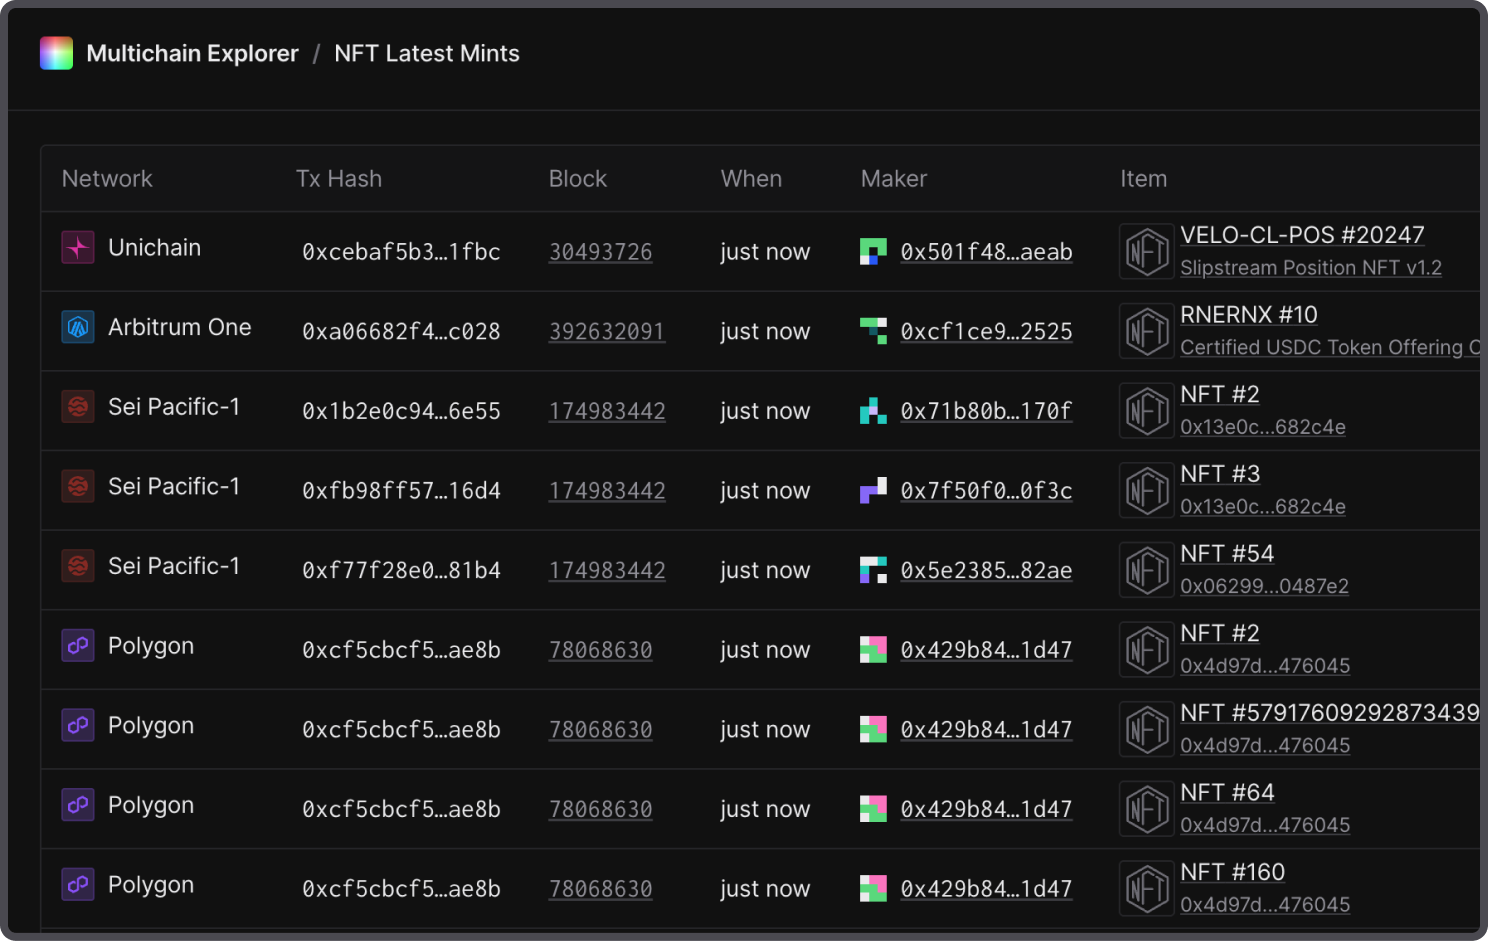Open the Multichain Explorer breadcrumb link
This screenshot has height=941, width=1488.
[x=192, y=53]
